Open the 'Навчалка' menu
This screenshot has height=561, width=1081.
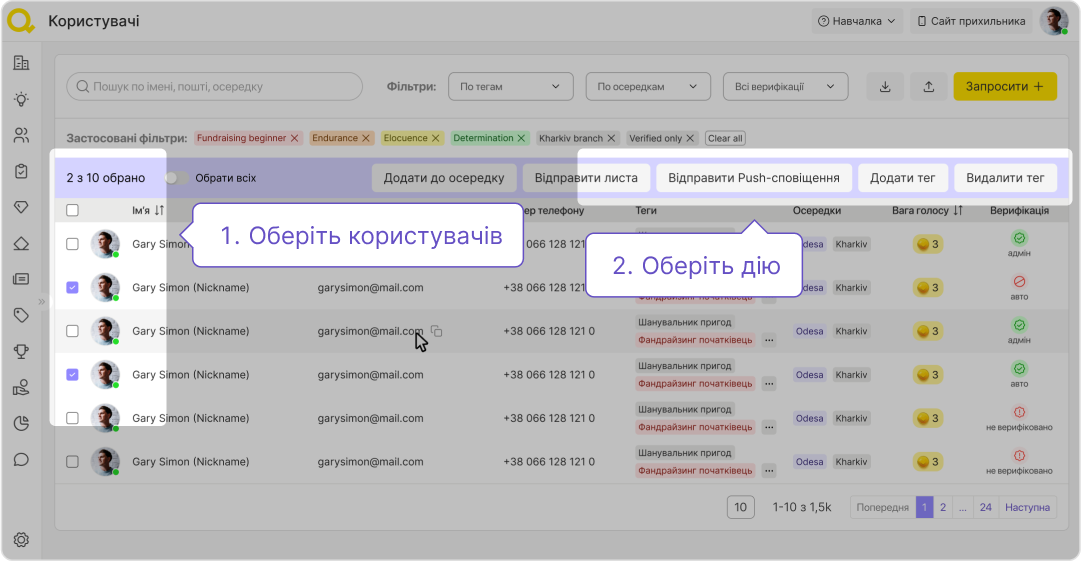(x=856, y=21)
